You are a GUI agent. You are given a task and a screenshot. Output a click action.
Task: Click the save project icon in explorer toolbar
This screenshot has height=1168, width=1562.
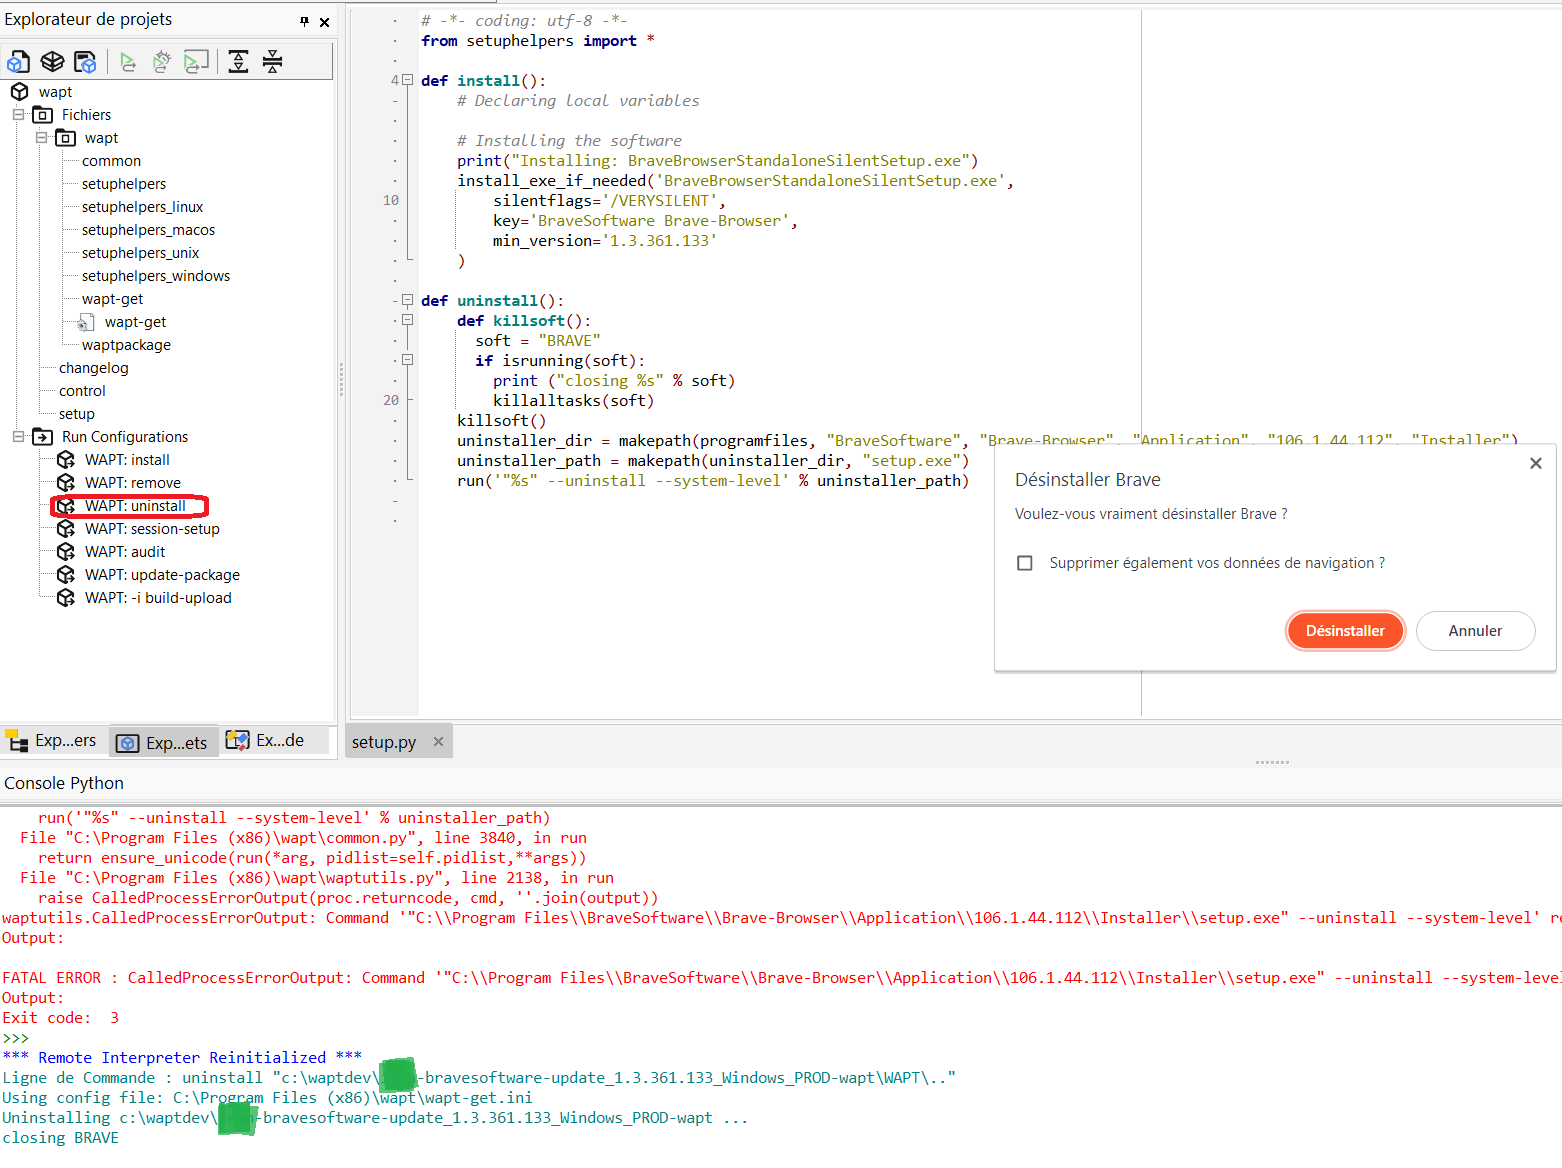(x=86, y=62)
